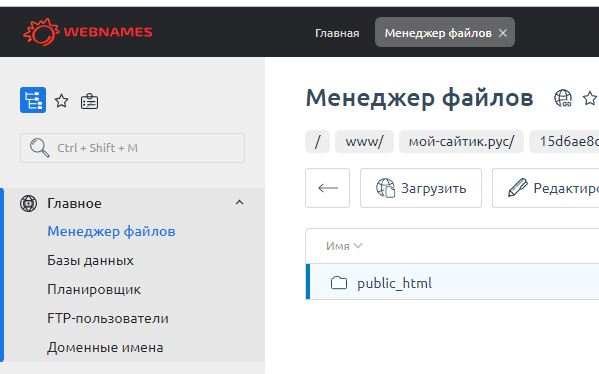Close the Менеджер файлов tab

point(503,33)
